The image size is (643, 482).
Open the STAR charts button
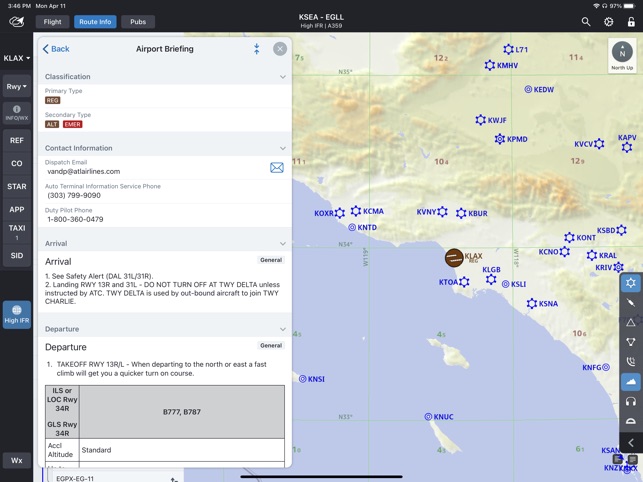[x=17, y=186]
